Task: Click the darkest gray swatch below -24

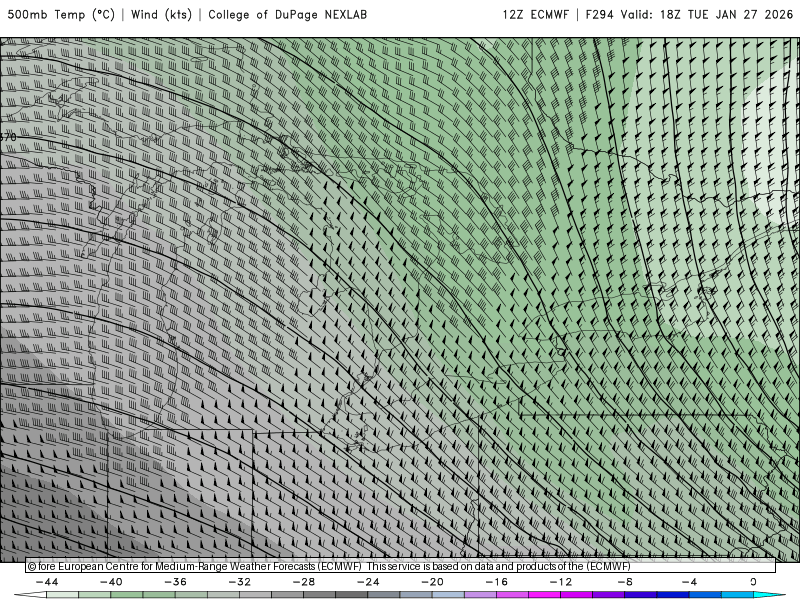Action: (352, 595)
